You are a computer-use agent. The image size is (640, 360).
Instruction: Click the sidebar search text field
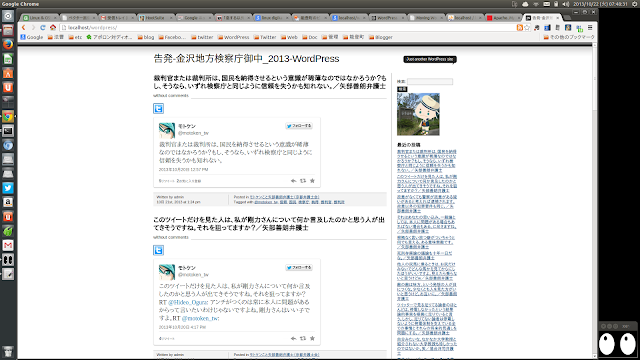pyautogui.click(x=430, y=82)
